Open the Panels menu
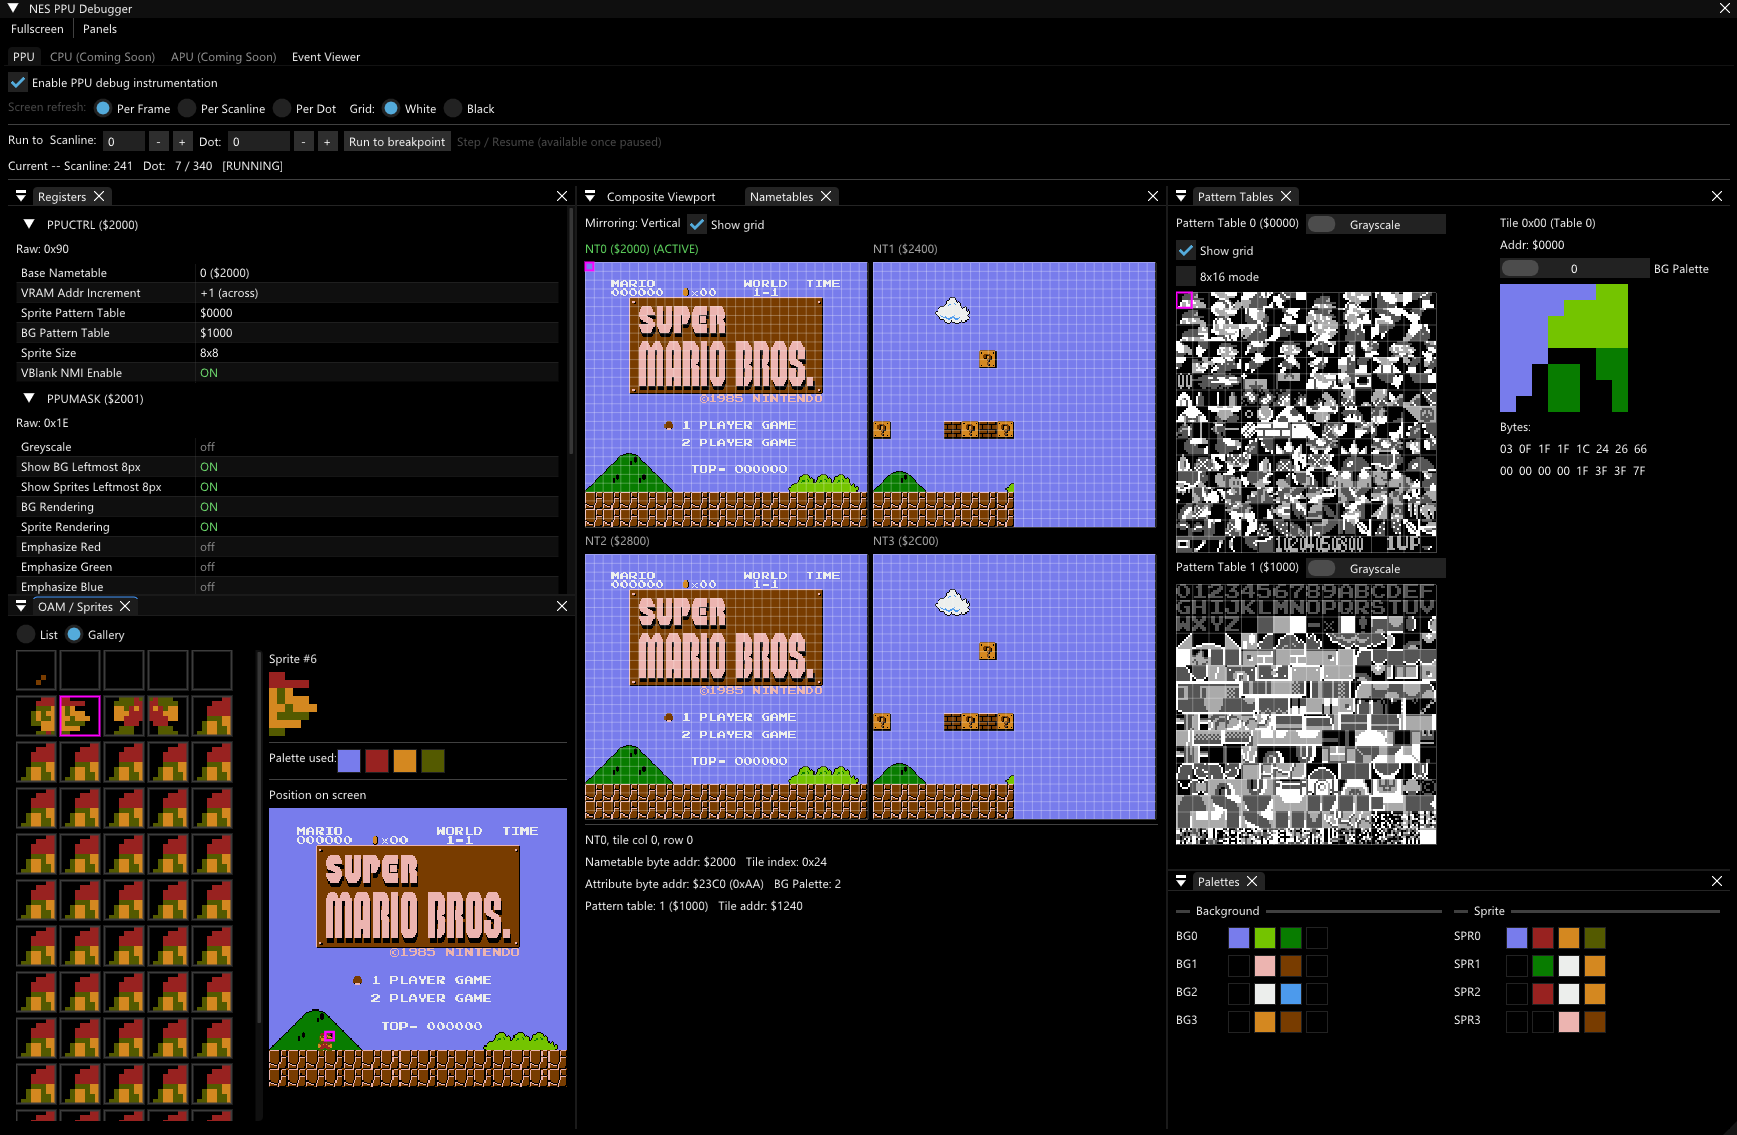The image size is (1737, 1135). pyautogui.click(x=100, y=29)
